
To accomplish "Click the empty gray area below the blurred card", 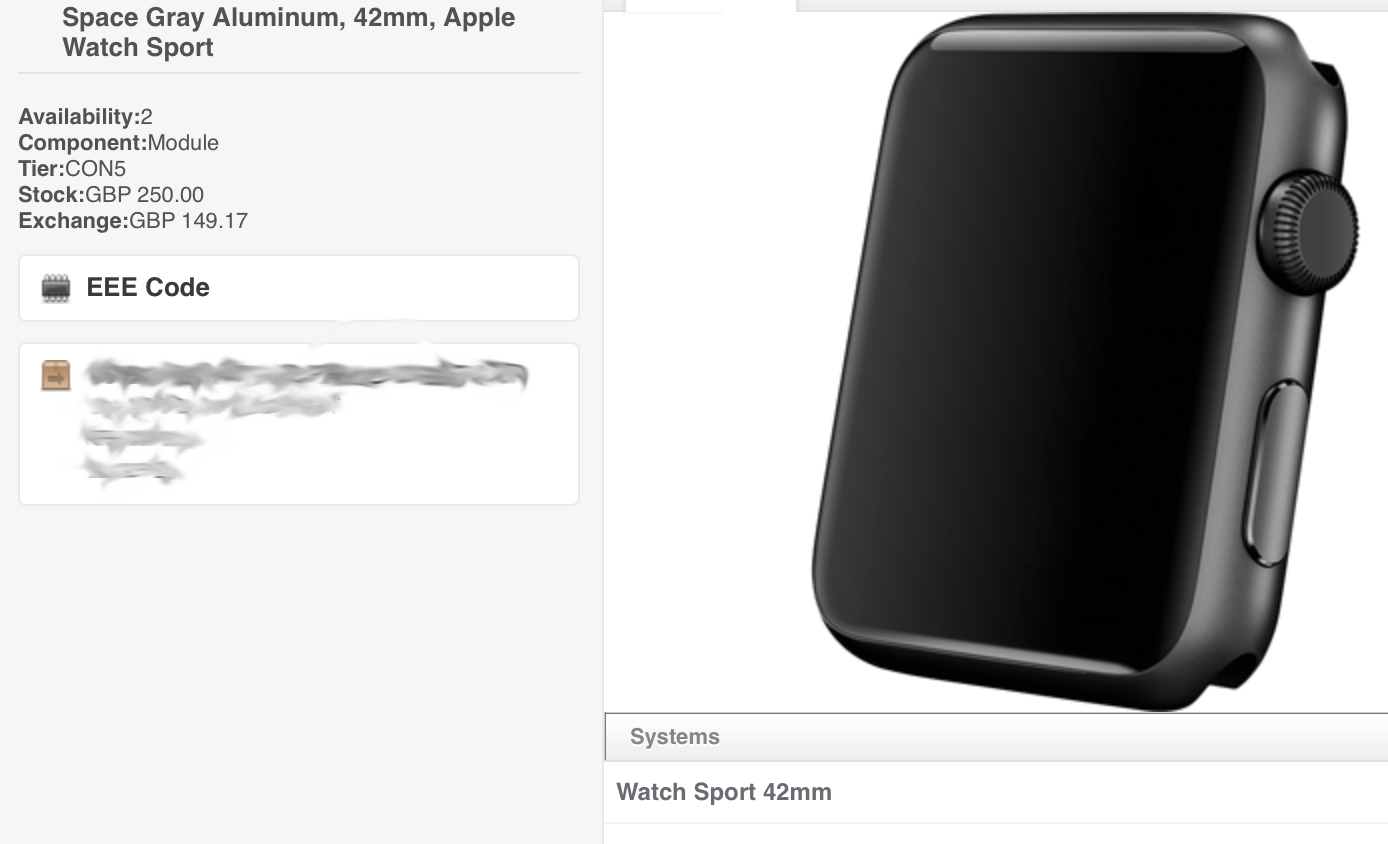I will coord(299,670).
